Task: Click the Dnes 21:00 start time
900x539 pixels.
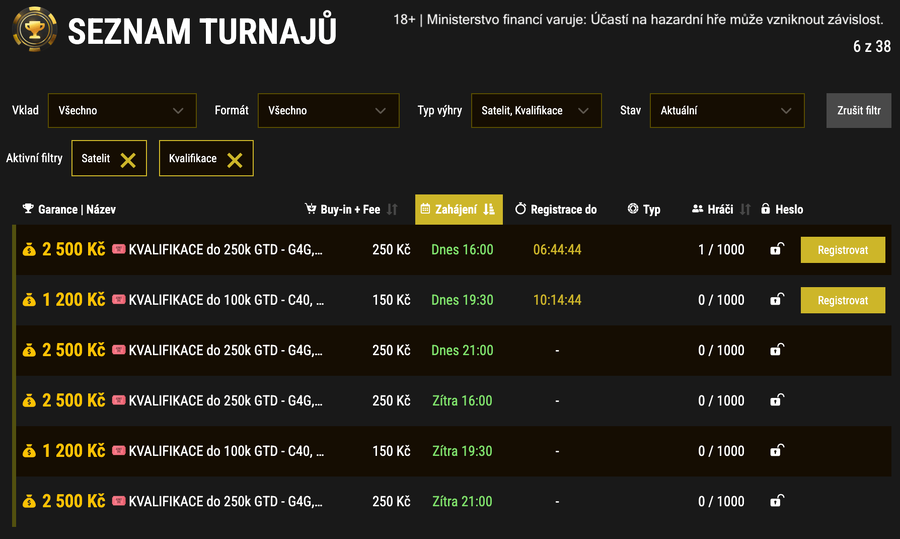Action: point(462,350)
